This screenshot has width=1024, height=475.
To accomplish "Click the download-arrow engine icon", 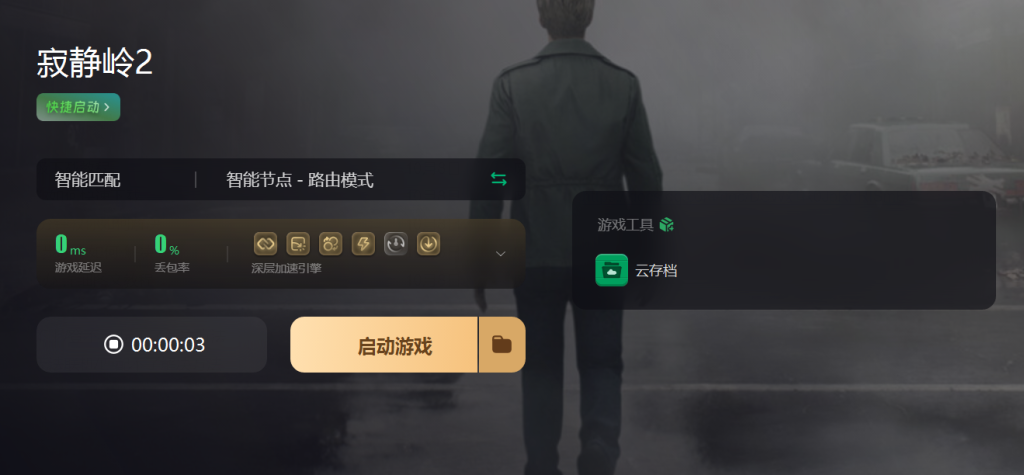I will (428, 244).
